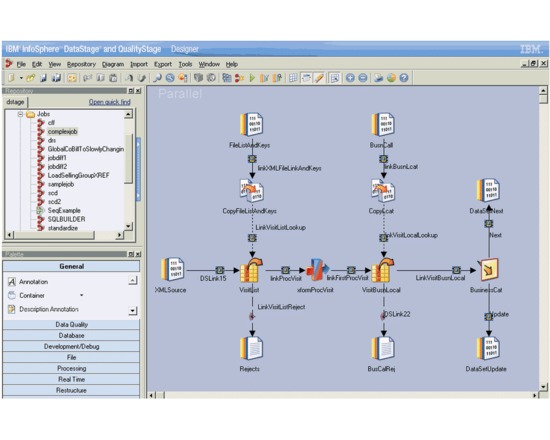
Task: Select the complexjob tree item
Action: [62, 132]
